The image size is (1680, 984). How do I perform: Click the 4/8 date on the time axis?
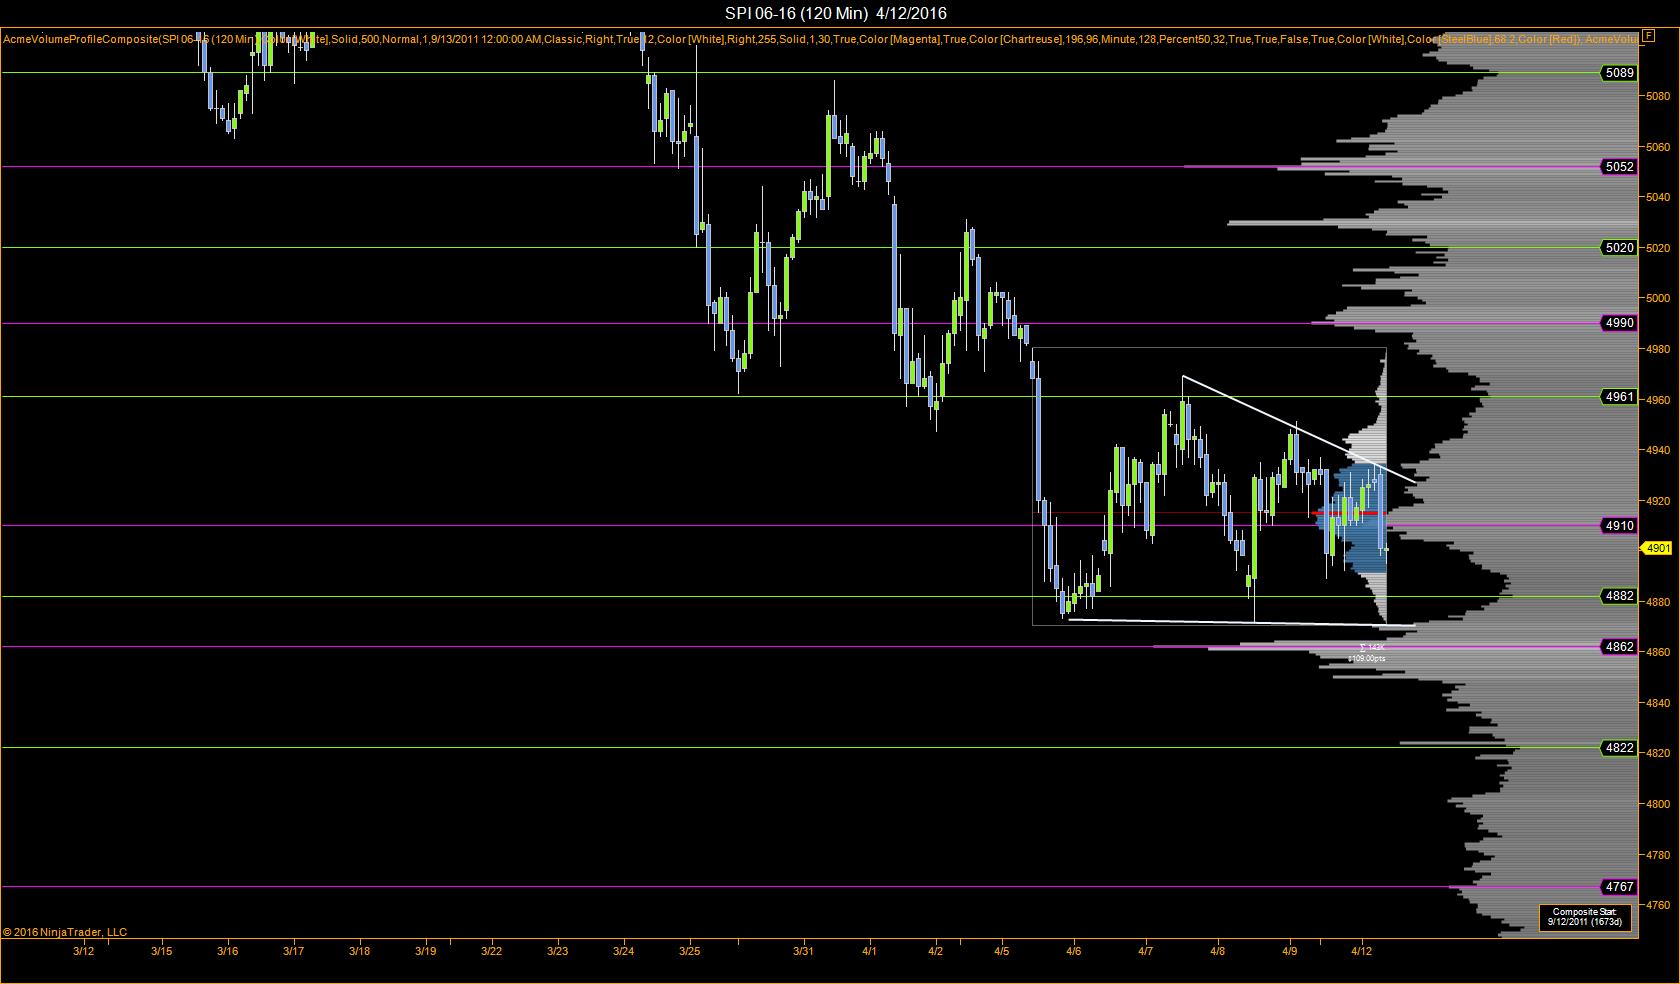tap(1217, 951)
